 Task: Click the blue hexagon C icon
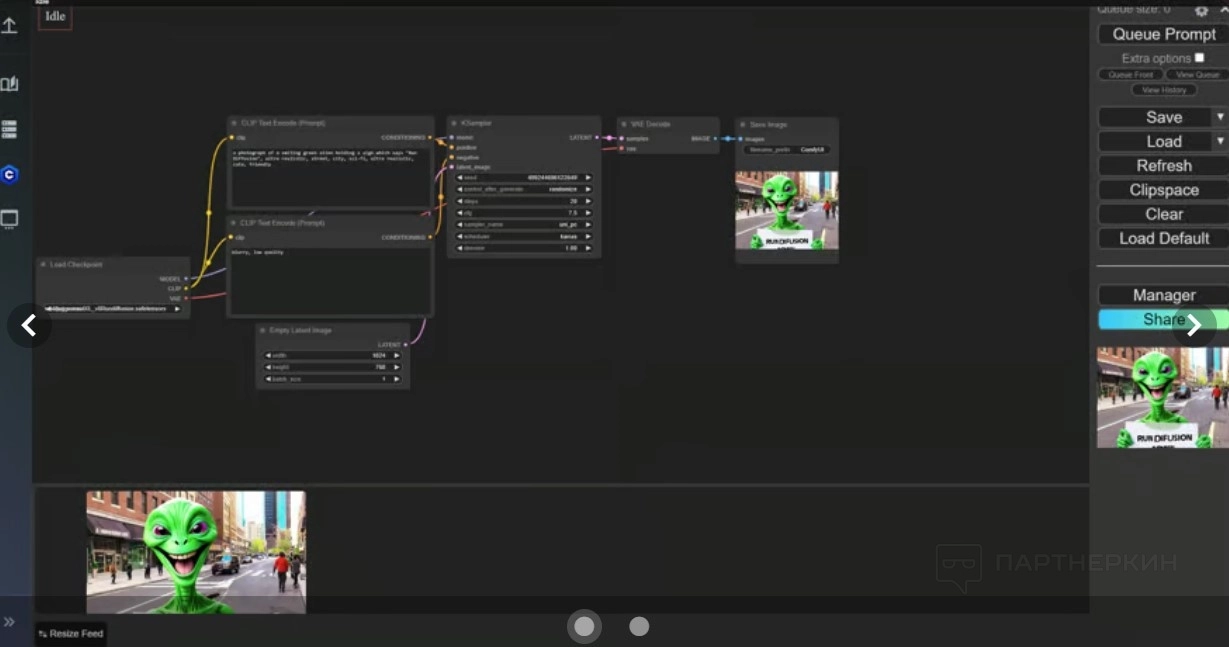[x=9, y=175]
